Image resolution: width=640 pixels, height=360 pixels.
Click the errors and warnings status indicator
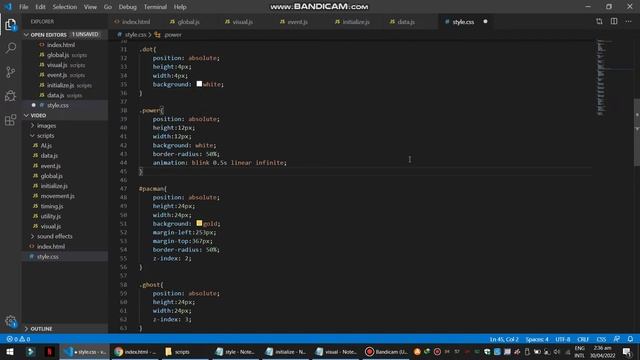(18, 339)
